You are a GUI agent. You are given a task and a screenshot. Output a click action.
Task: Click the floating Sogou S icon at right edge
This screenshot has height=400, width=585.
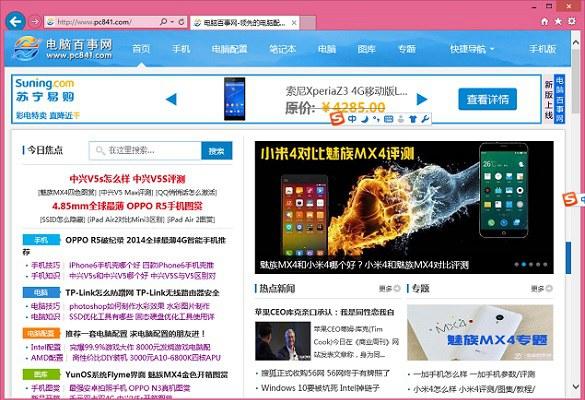click(570, 199)
